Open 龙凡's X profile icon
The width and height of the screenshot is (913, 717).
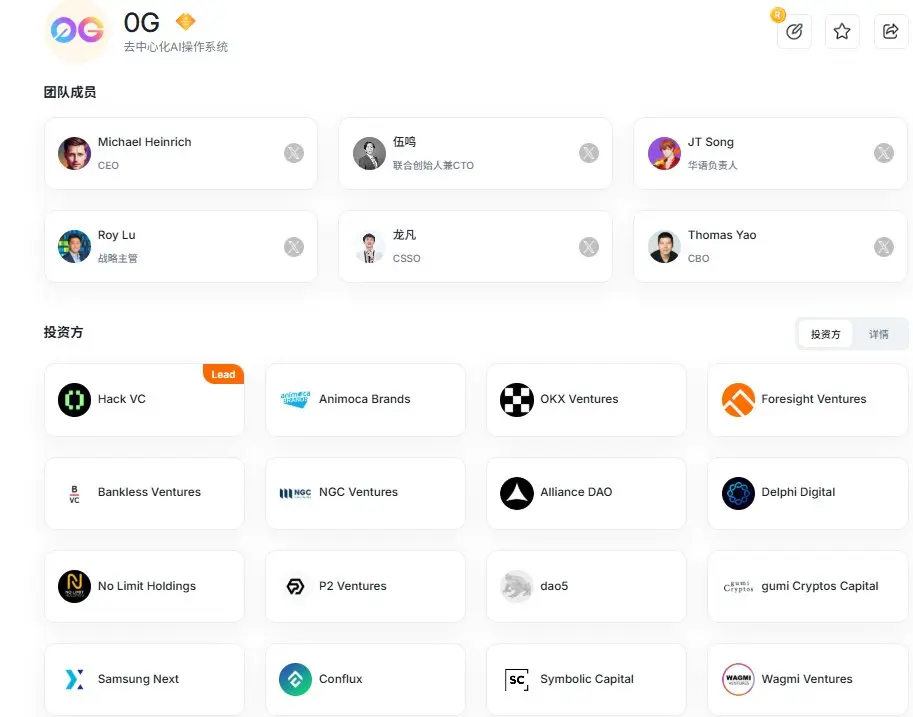coord(589,247)
